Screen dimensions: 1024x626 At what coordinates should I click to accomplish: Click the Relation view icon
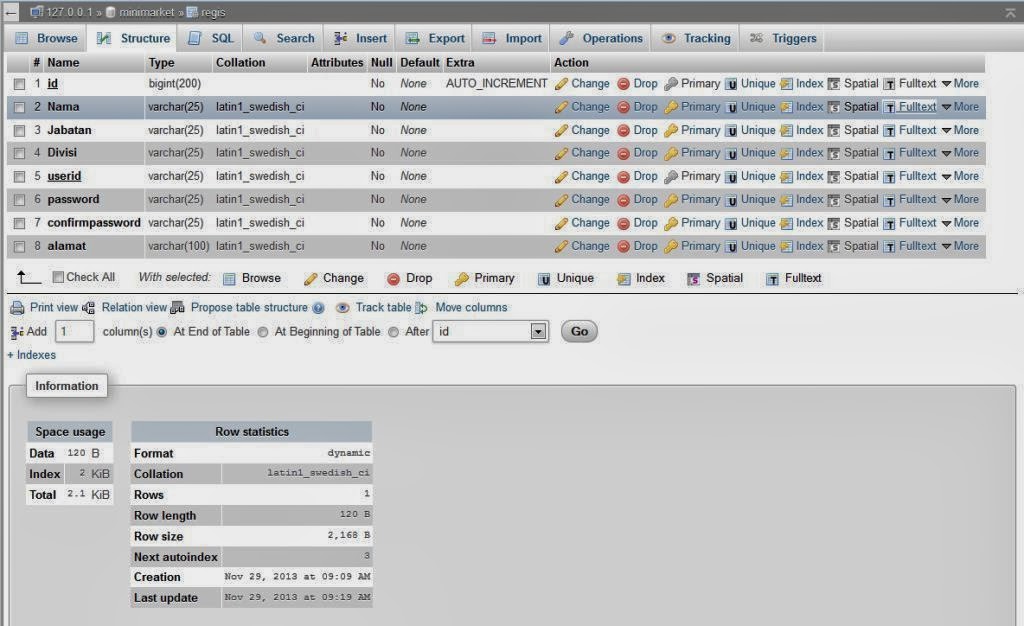(x=88, y=308)
